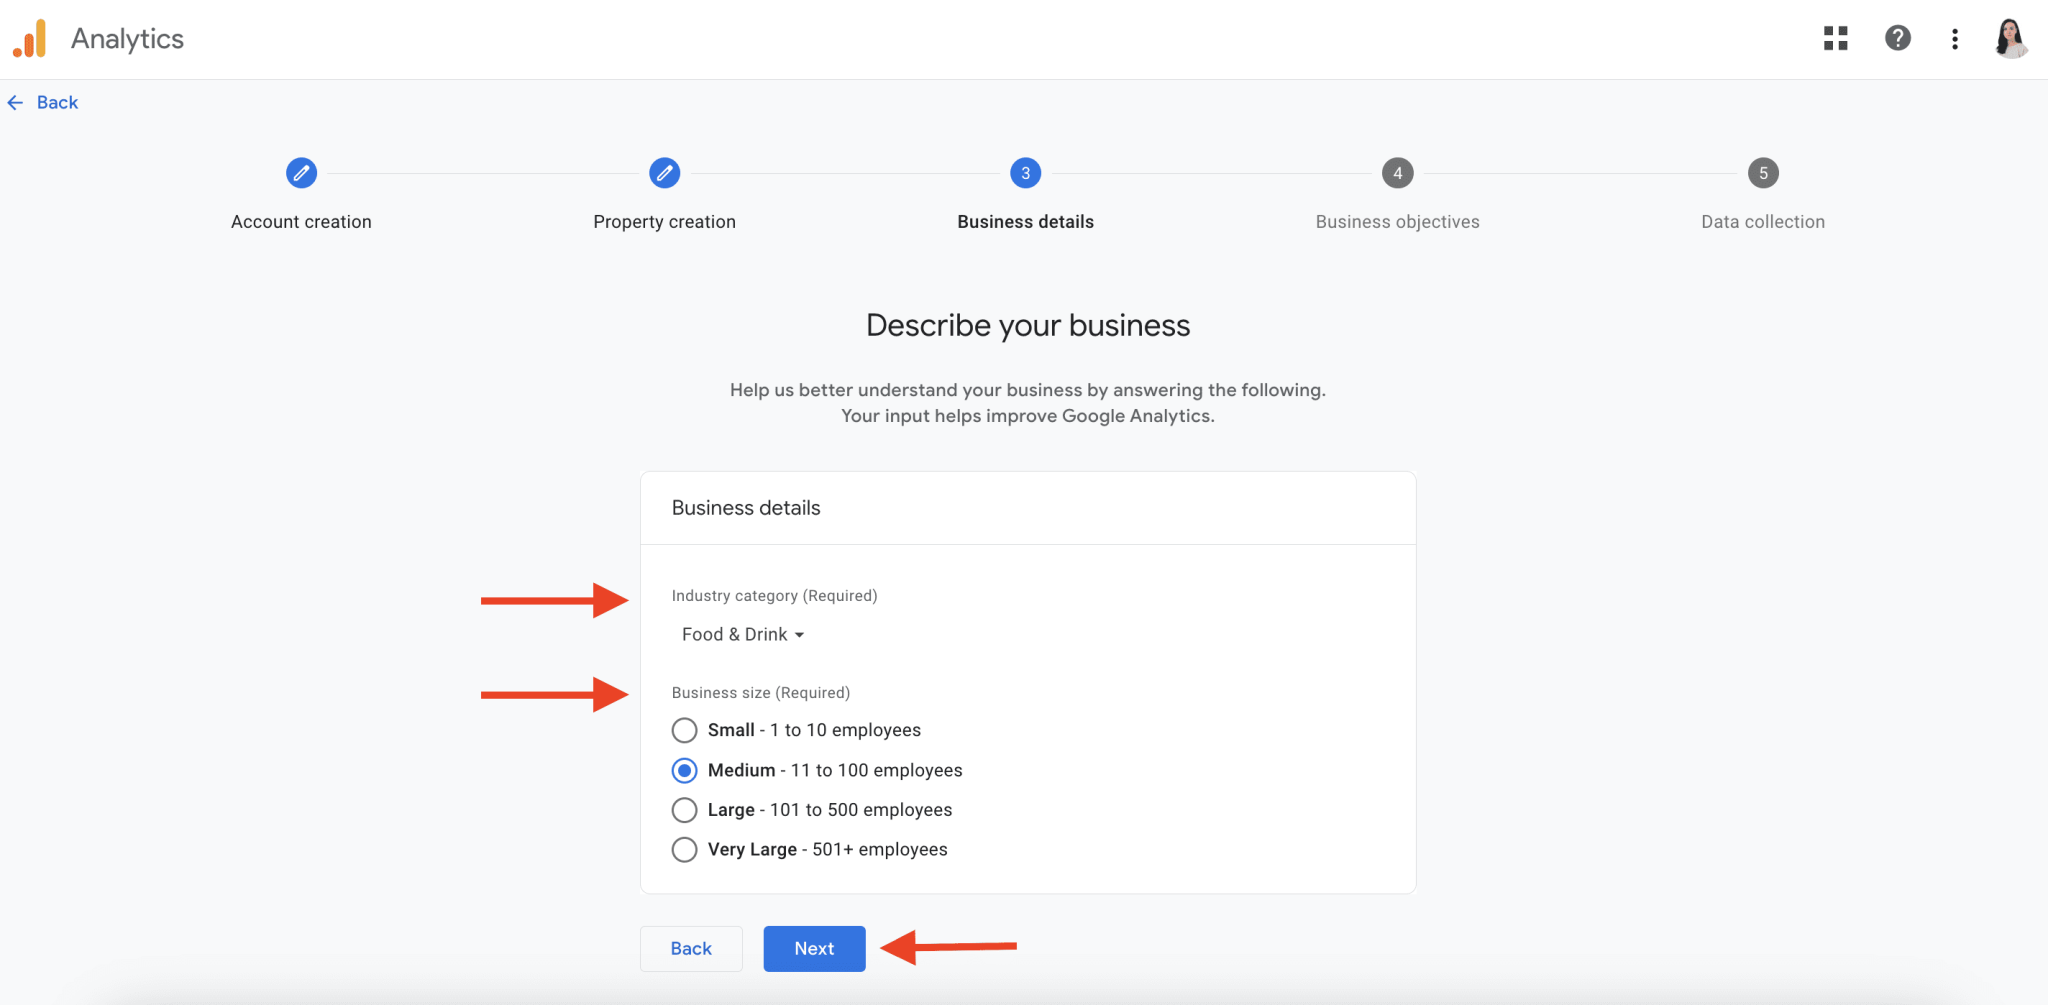Click the Describe your business heading

click(x=1028, y=326)
